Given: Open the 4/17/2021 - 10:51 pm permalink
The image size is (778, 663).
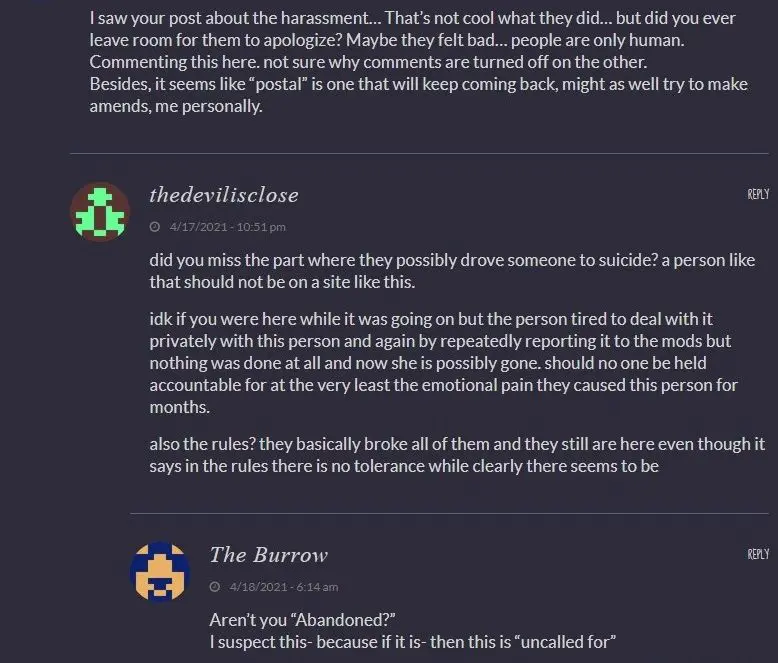Looking at the screenshot, I should (x=228, y=227).
